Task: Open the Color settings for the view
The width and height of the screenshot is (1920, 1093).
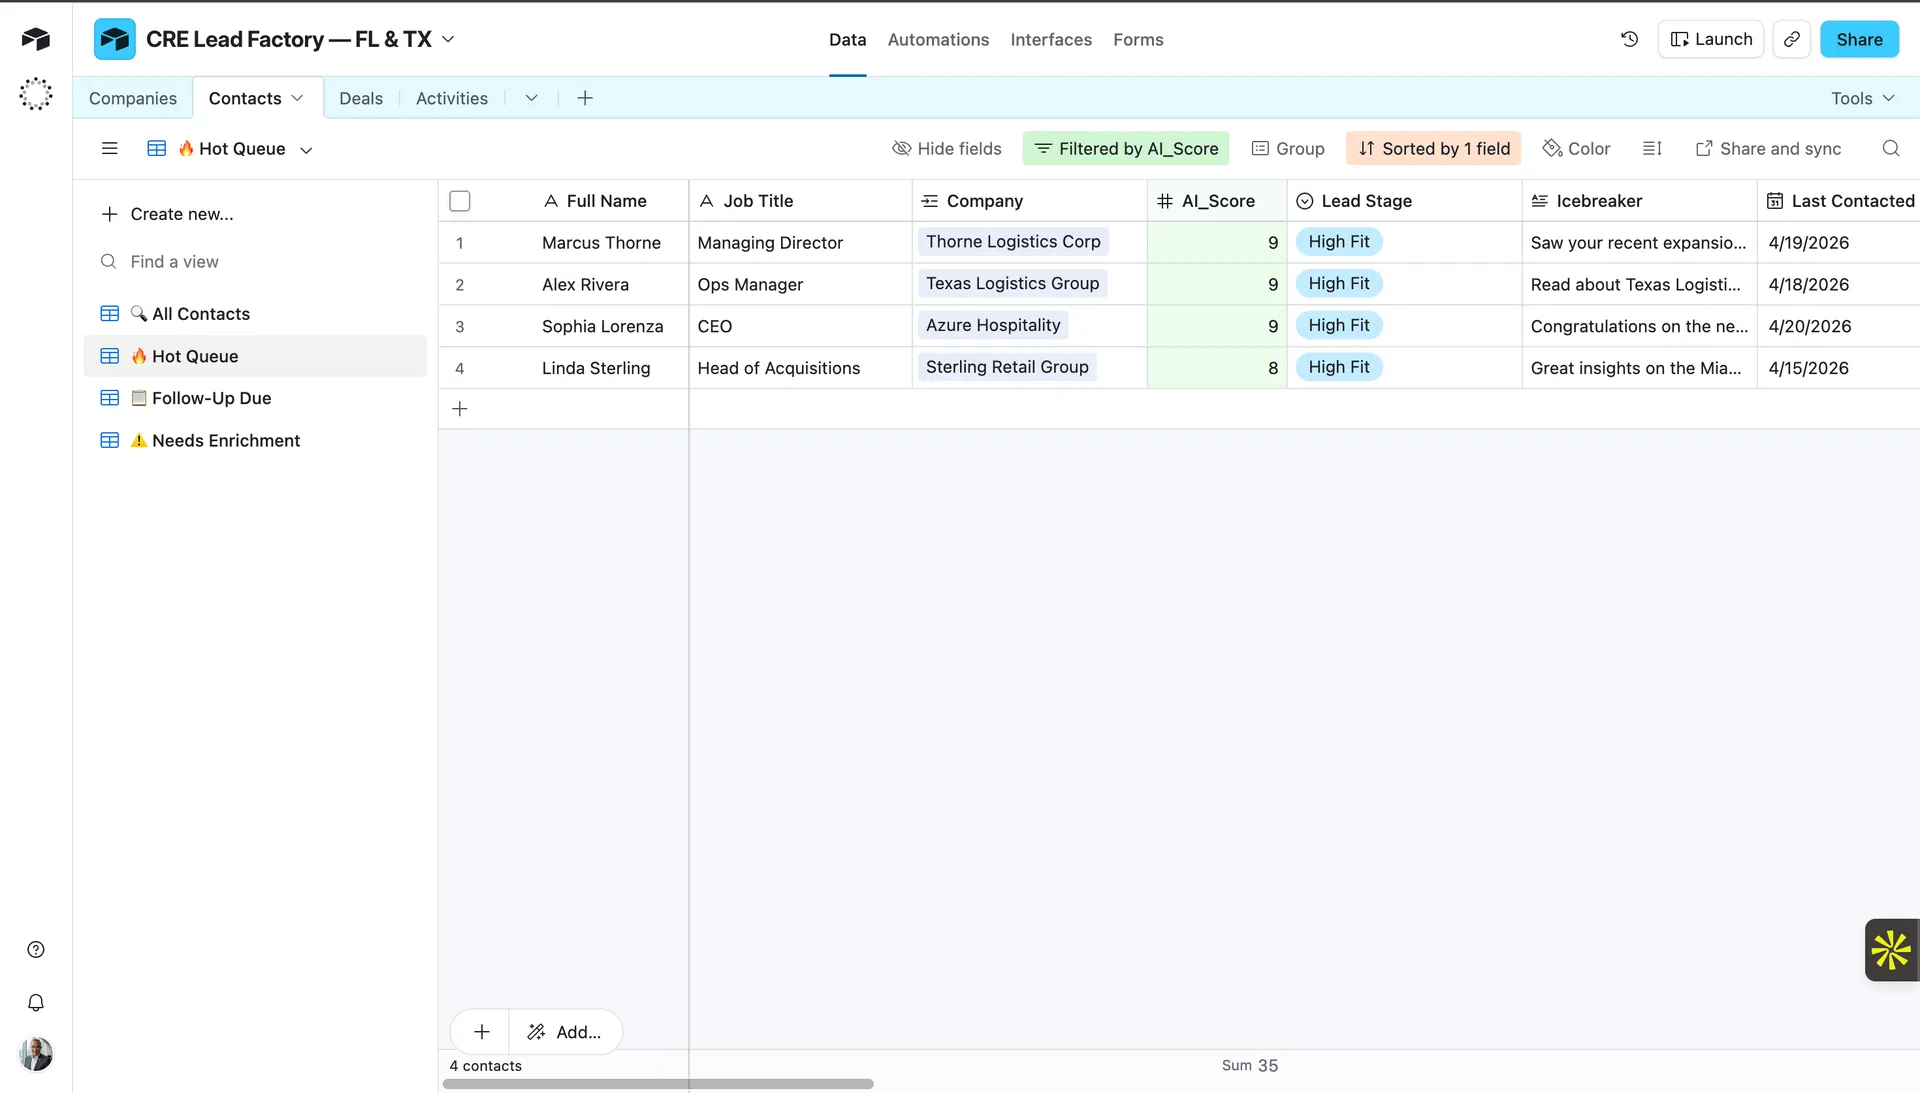Action: click(1576, 148)
